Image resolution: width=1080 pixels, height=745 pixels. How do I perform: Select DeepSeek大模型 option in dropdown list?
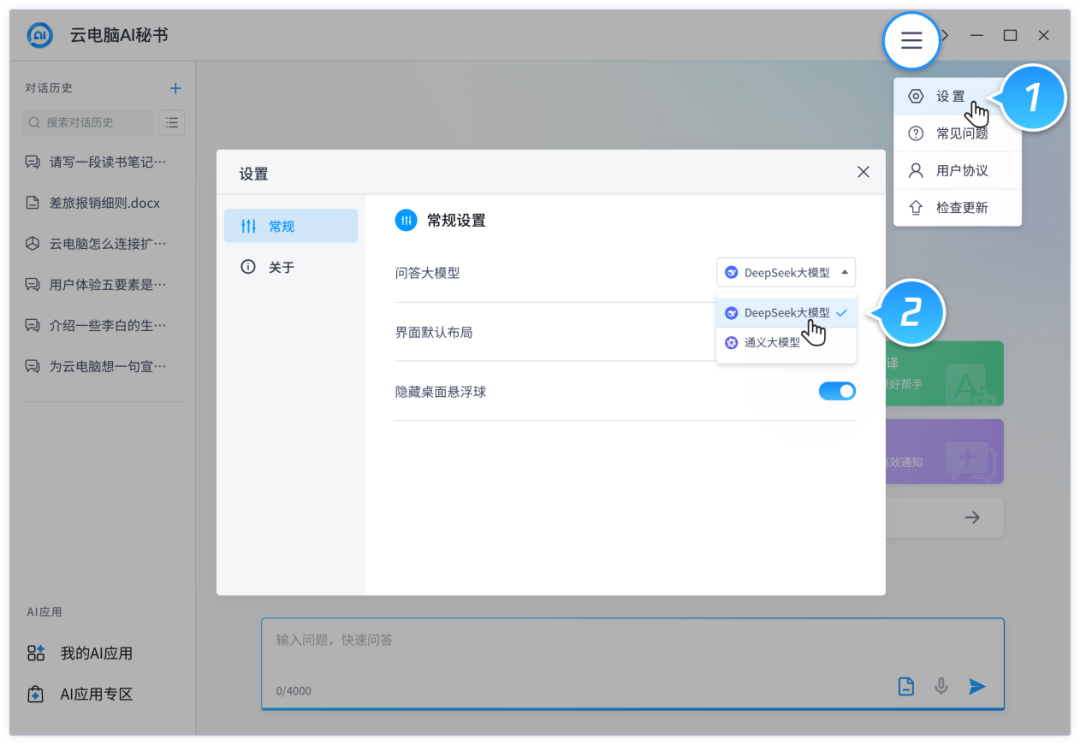[x=786, y=313]
